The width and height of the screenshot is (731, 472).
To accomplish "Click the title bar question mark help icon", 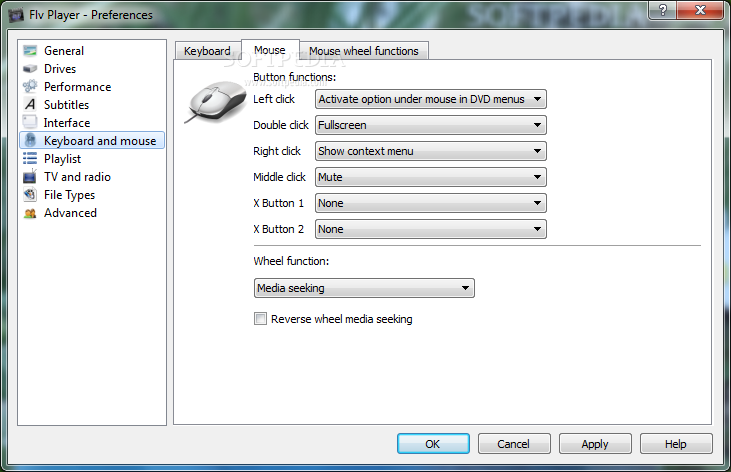I will pyautogui.click(x=663, y=10).
